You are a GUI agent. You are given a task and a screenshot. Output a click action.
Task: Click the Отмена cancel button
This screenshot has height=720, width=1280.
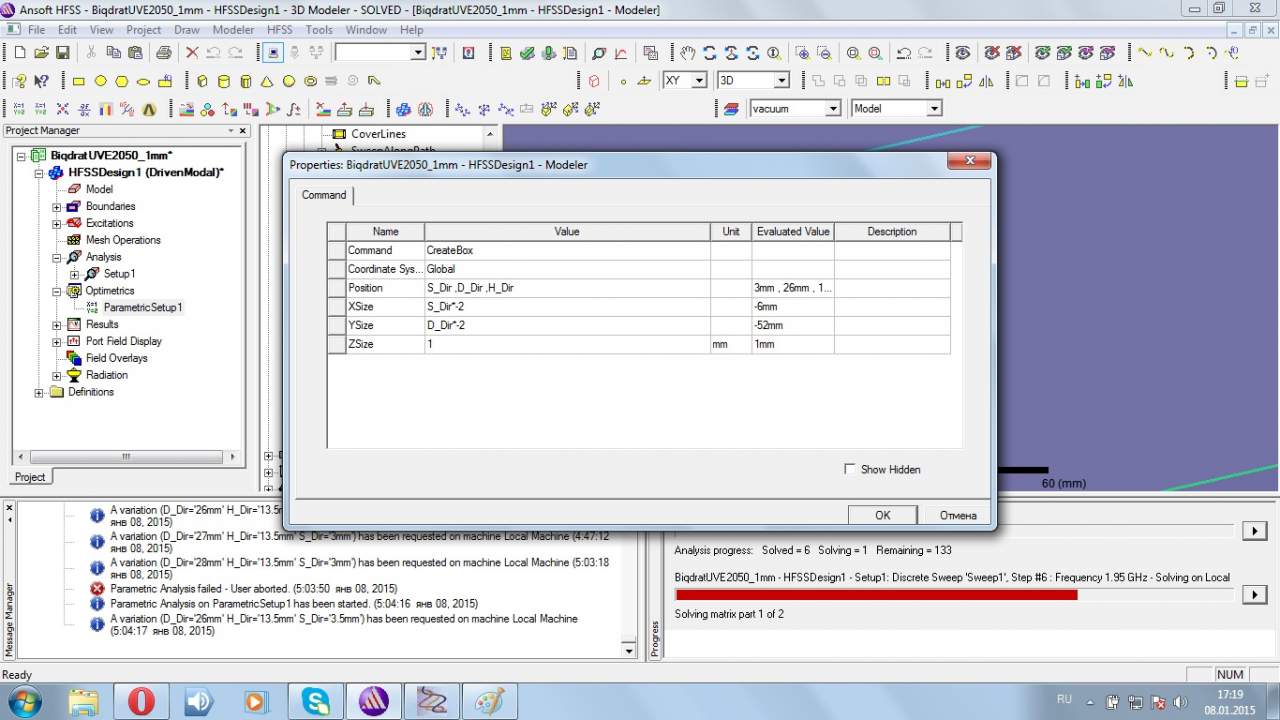pyautogui.click(x=957, y=515)
